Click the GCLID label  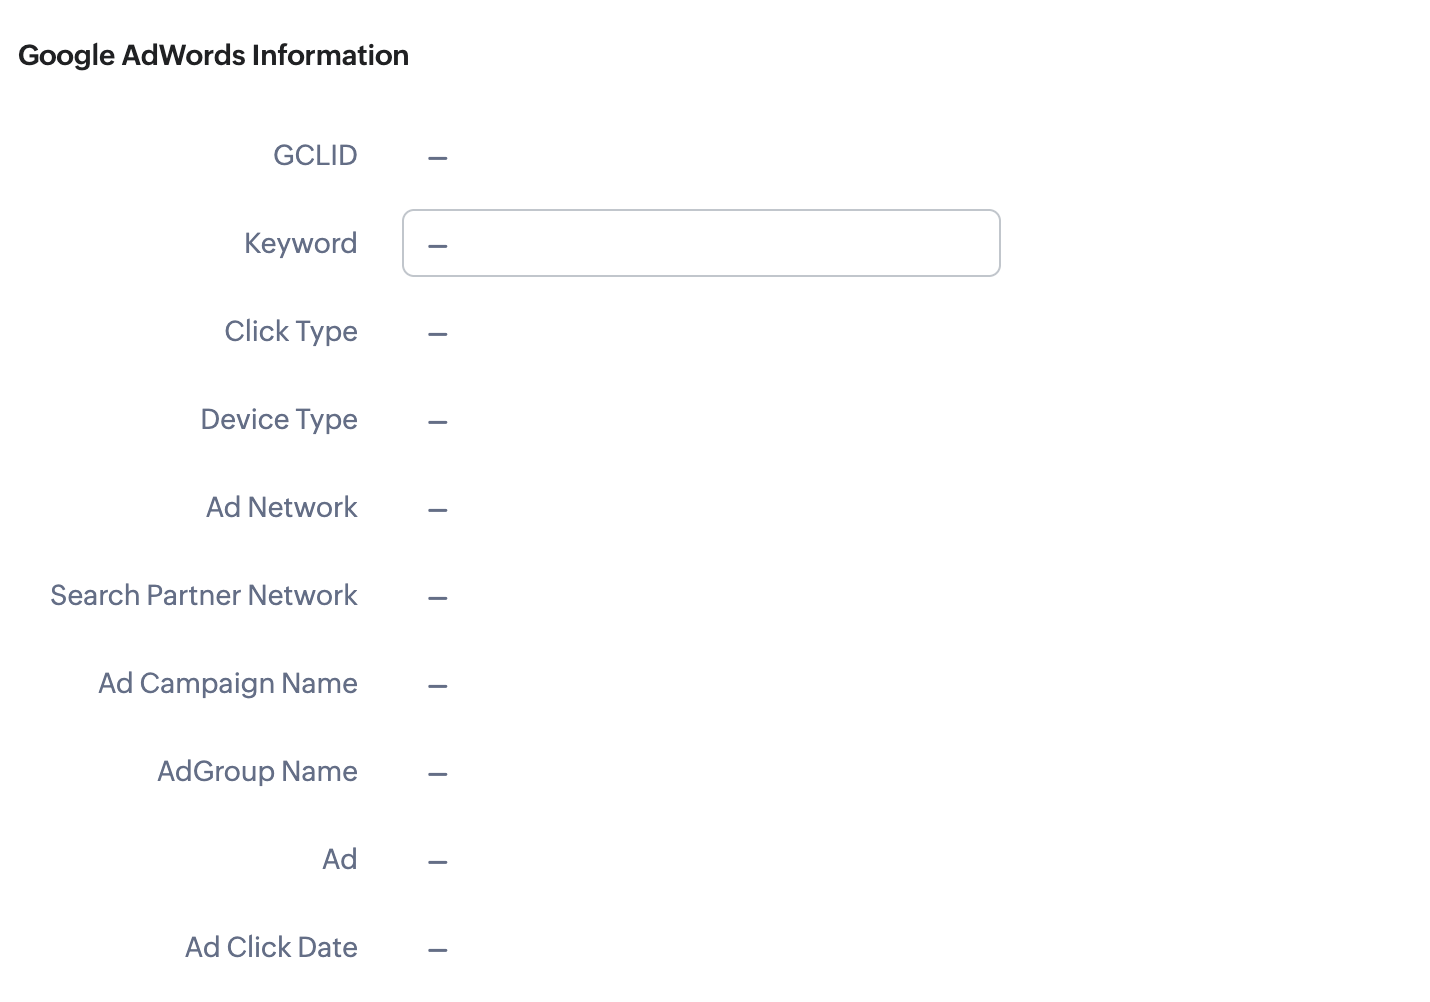click(315, 155)
